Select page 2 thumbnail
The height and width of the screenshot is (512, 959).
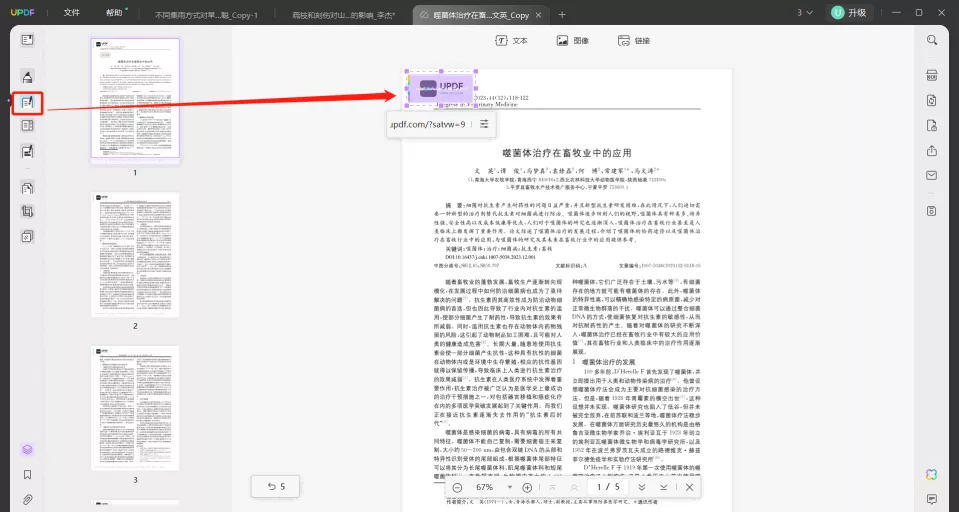coord(135,254)
